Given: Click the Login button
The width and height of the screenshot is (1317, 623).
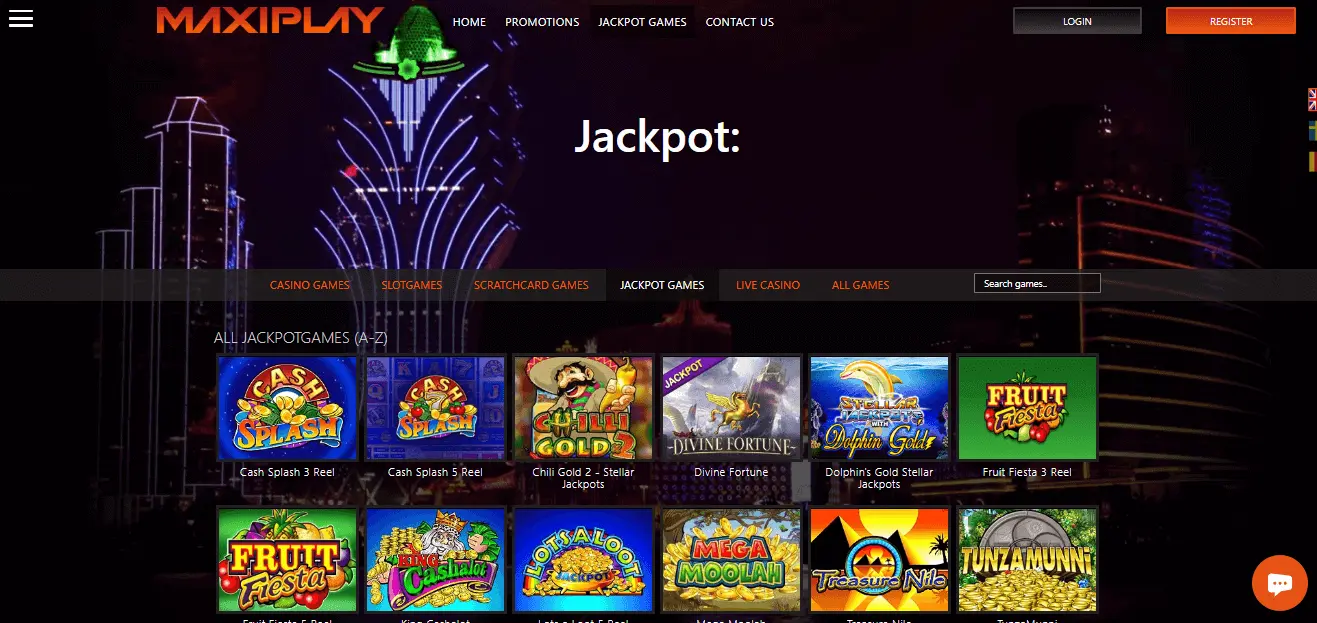Looking at the screenshot, I should click(x=1077, y=21).
